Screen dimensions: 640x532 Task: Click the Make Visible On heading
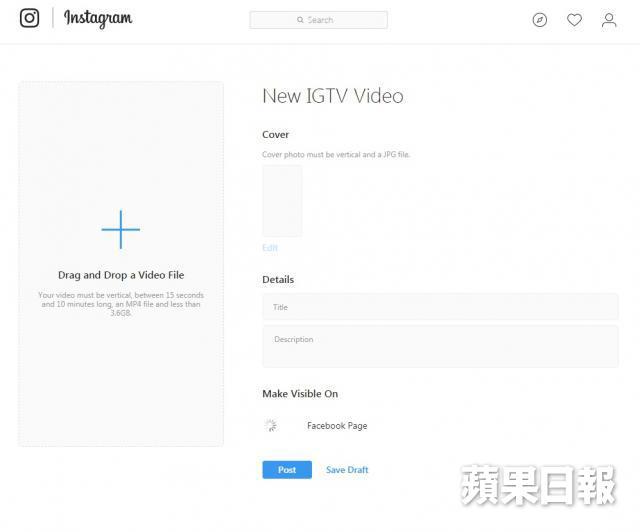click(300, 394)
